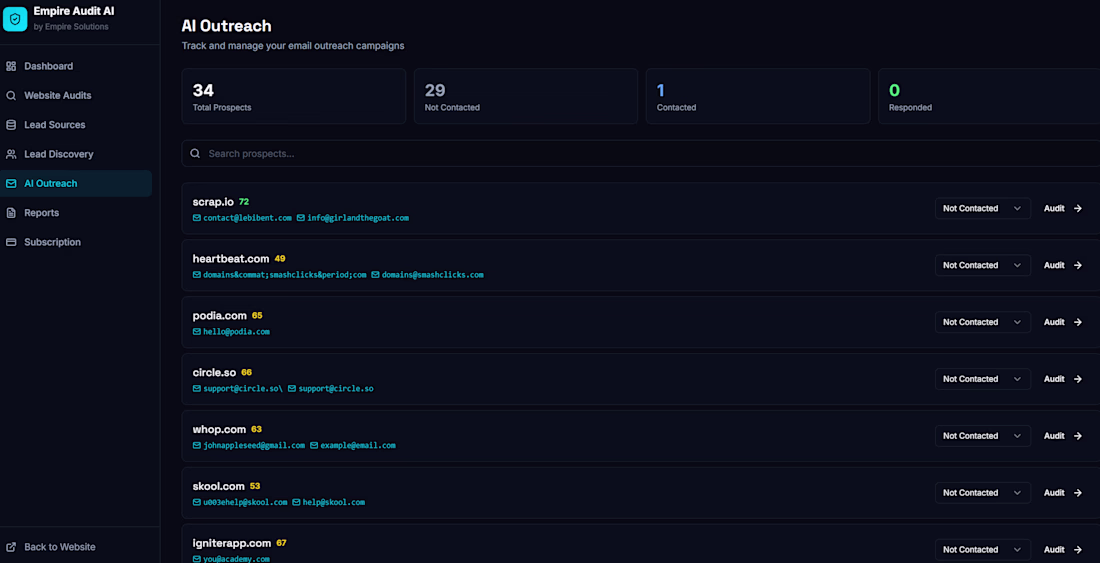The width and height of the screenshot is (1100, 563).
Task: Open status dropdown for whop.com
Action: pos(982,435)
